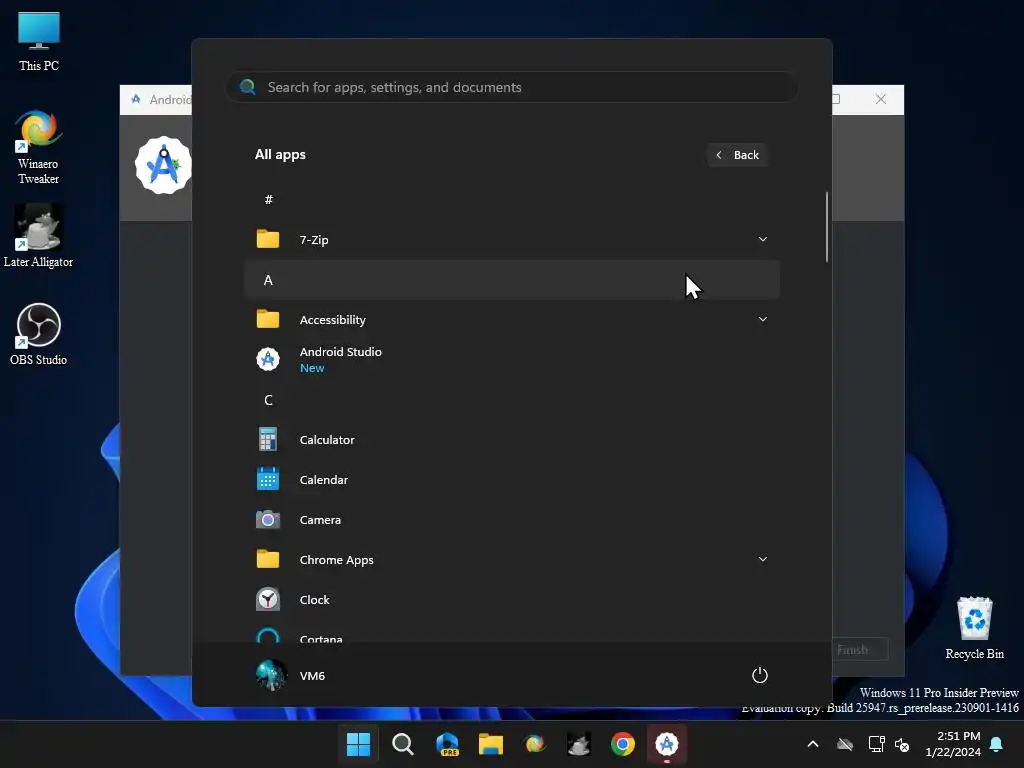
Task: Click the network status tray icon
Action: click(876, 744)
